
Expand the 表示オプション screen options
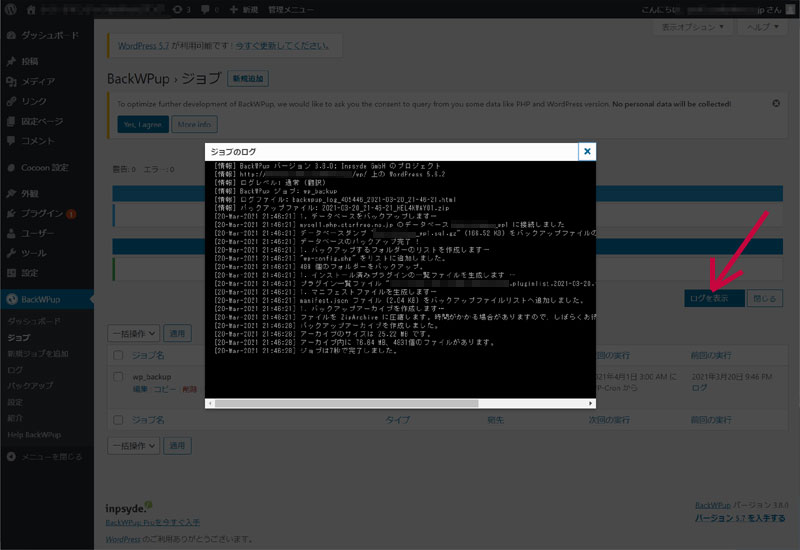(x=693, y=27)
